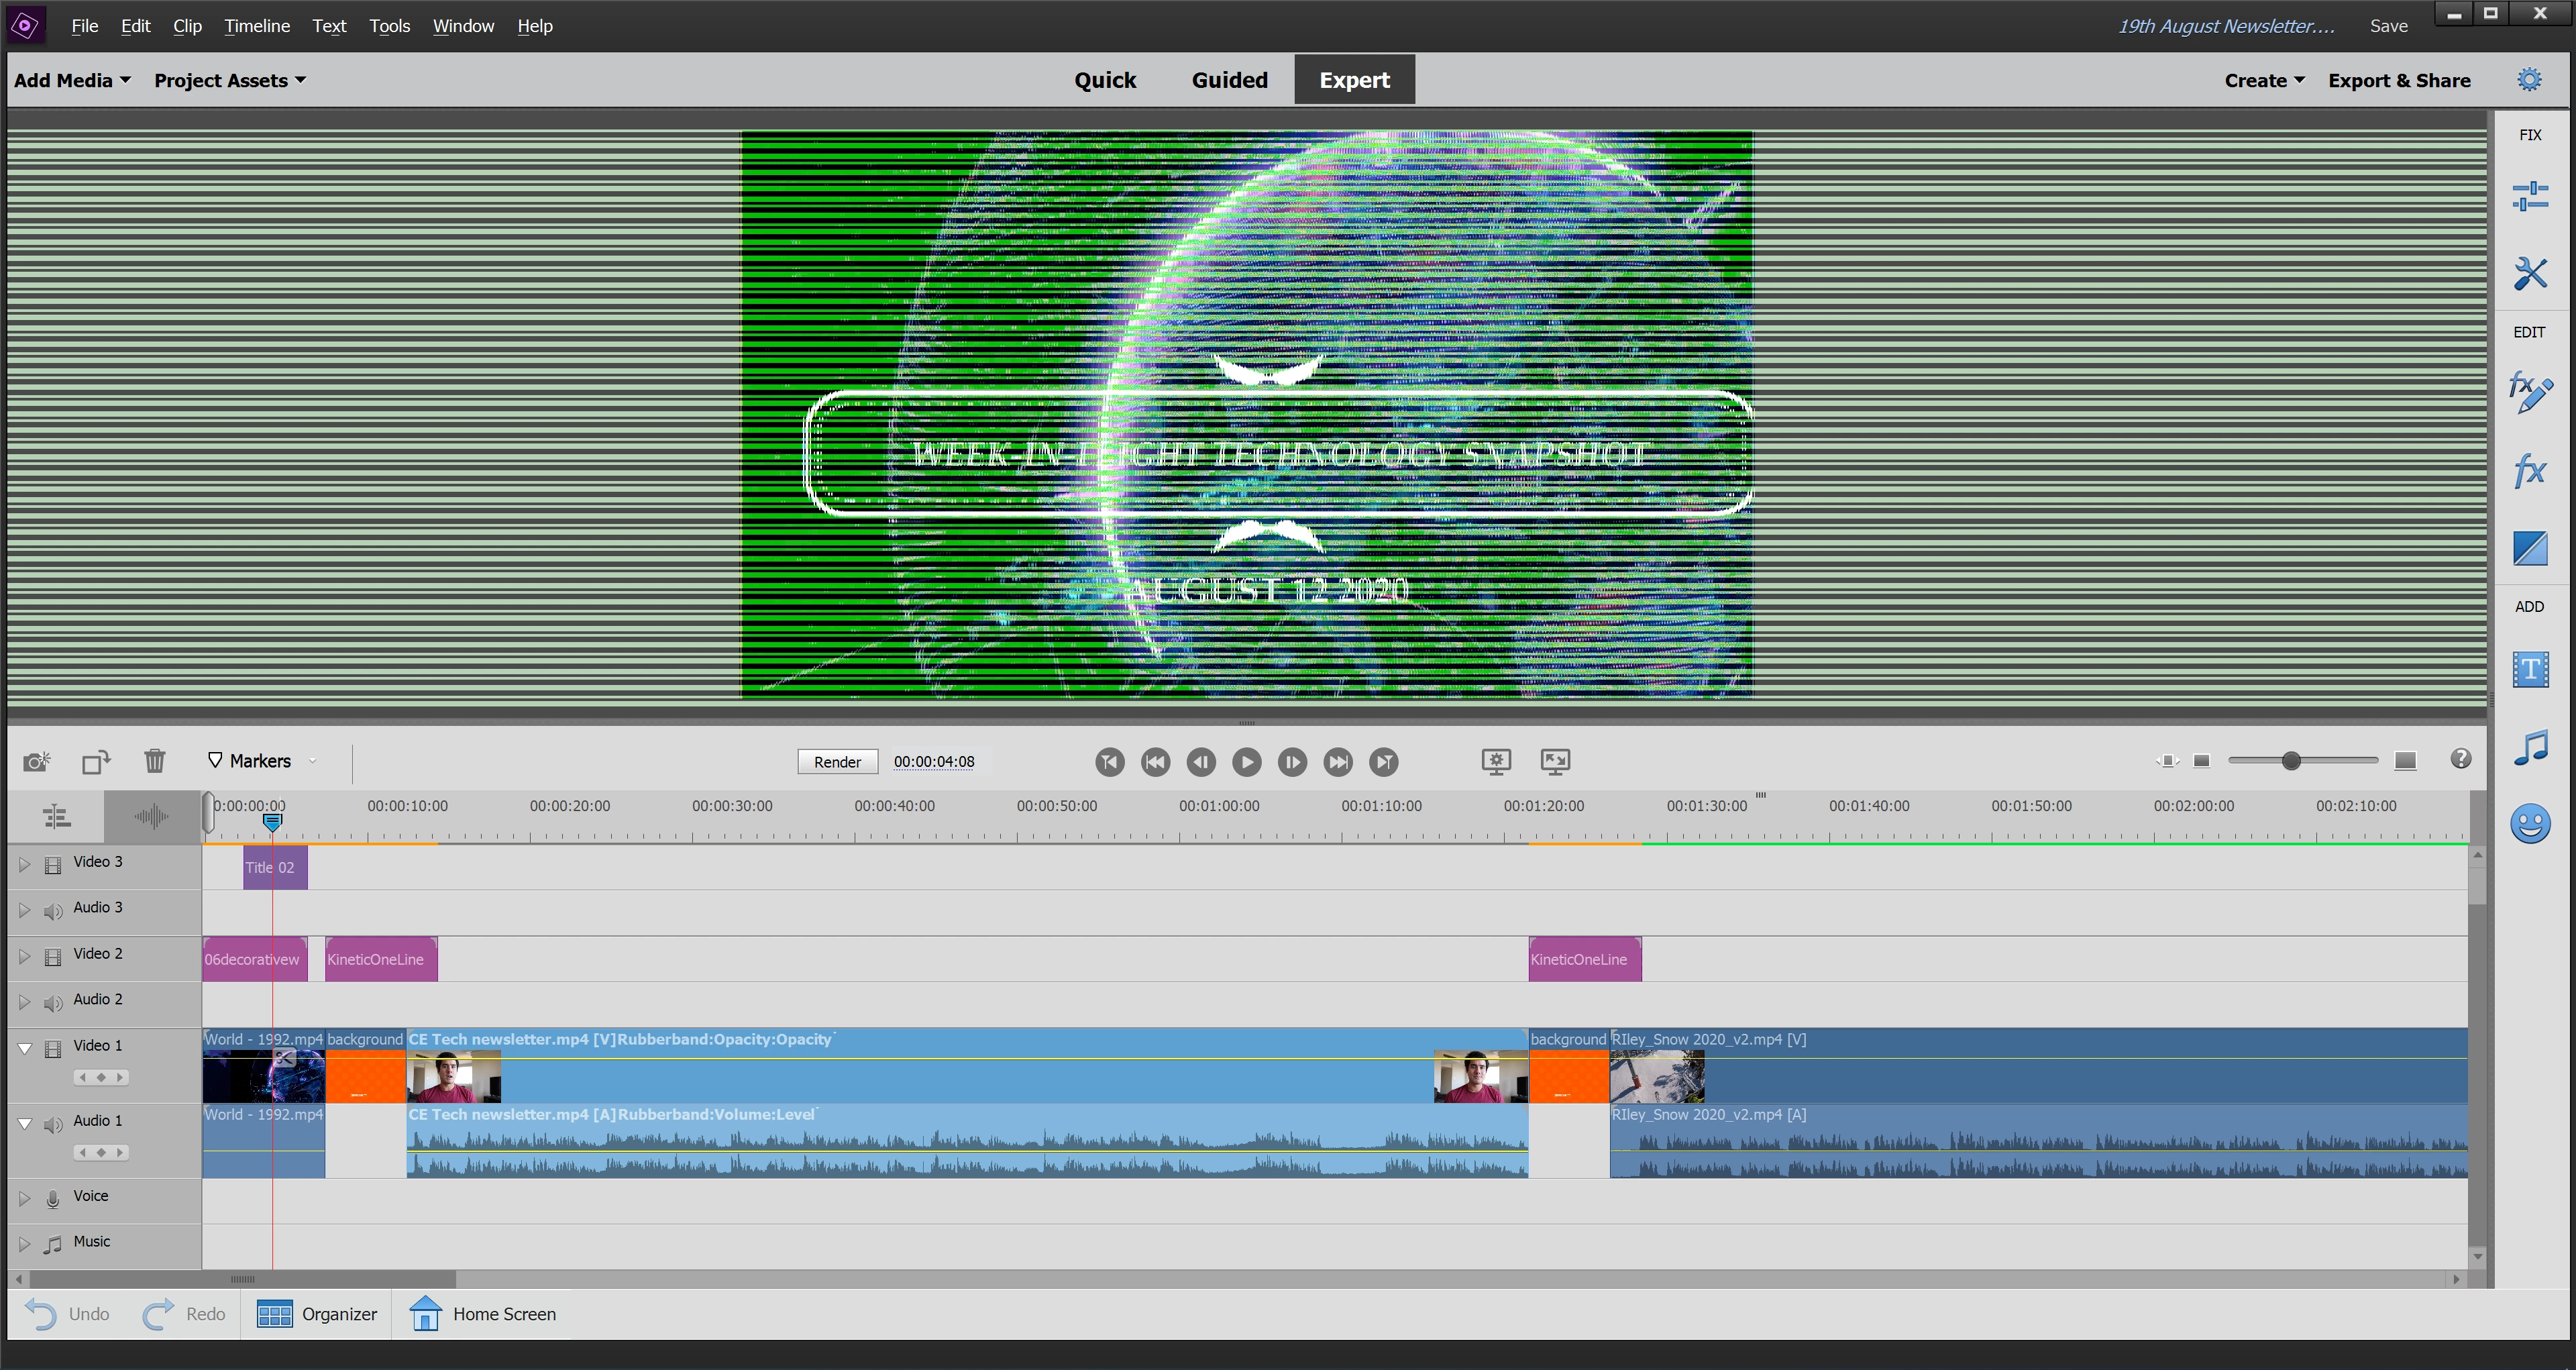The image size is (2576, 1370).
Task: Collapse the Video 1 track
Action: point(24,1048)
